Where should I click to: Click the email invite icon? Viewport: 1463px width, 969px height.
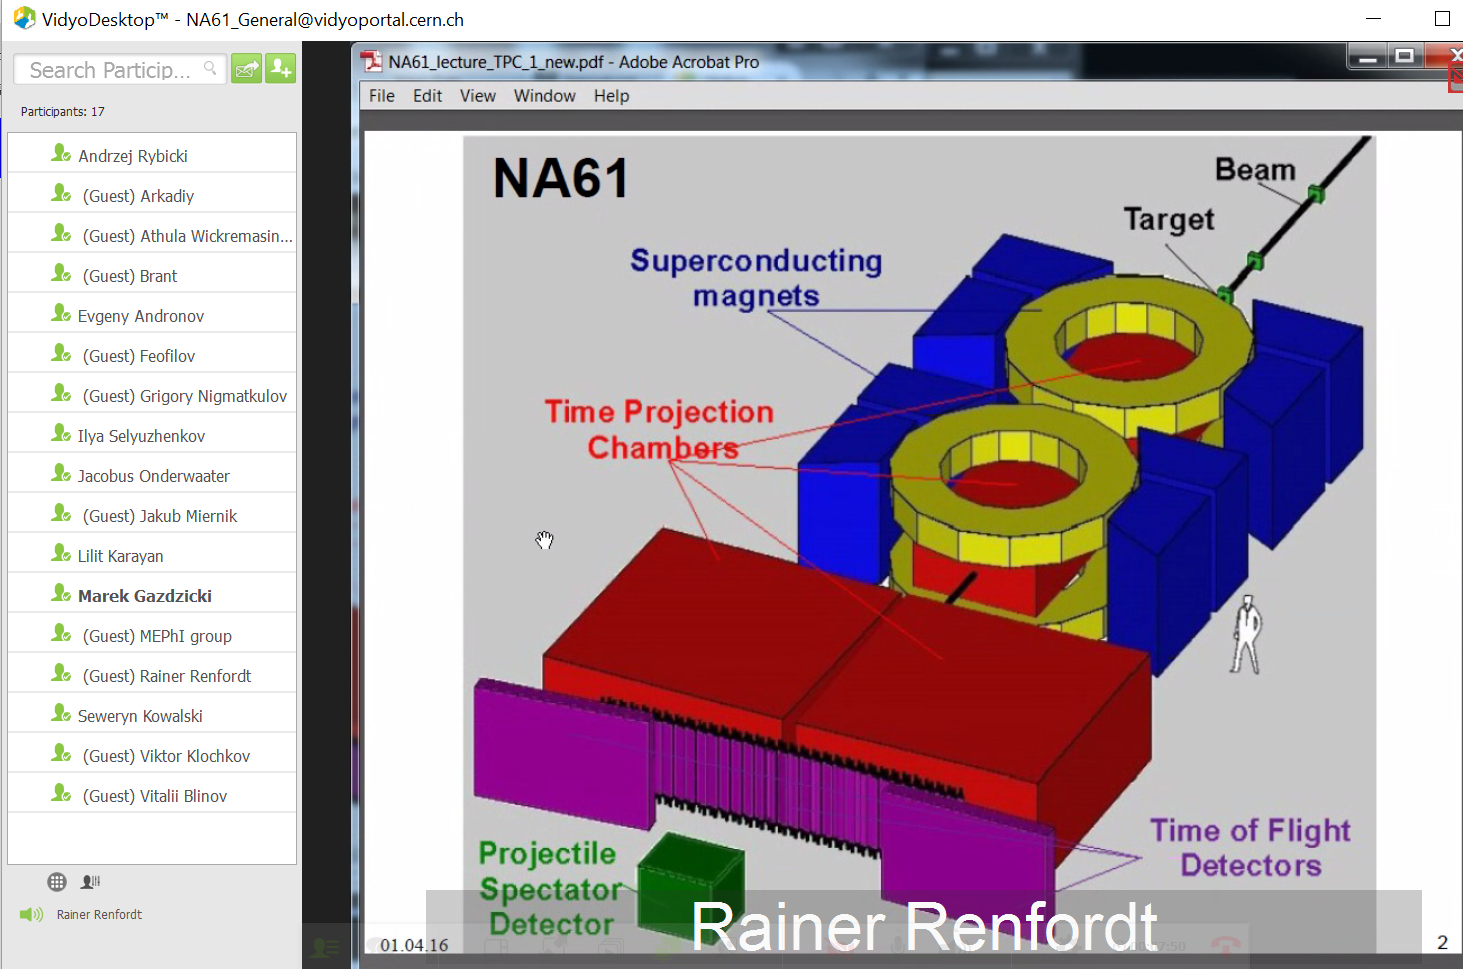[x=247, y=69]
